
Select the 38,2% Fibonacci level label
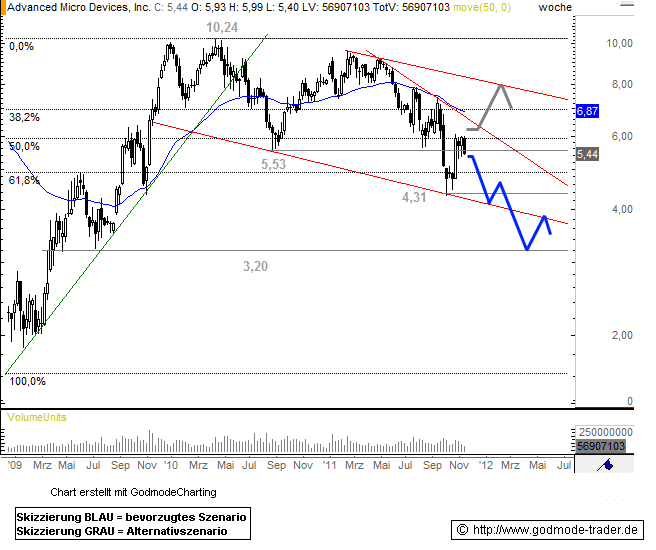23,117
